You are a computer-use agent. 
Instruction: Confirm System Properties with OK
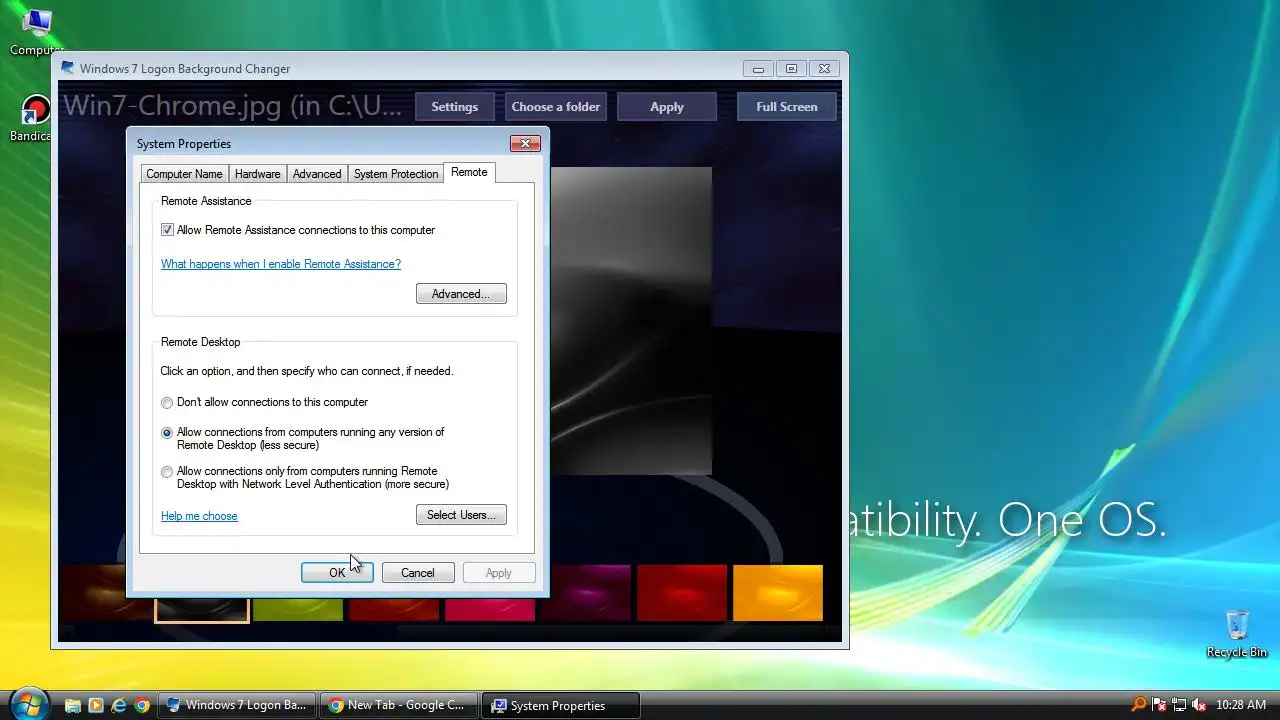pos(337,573)
